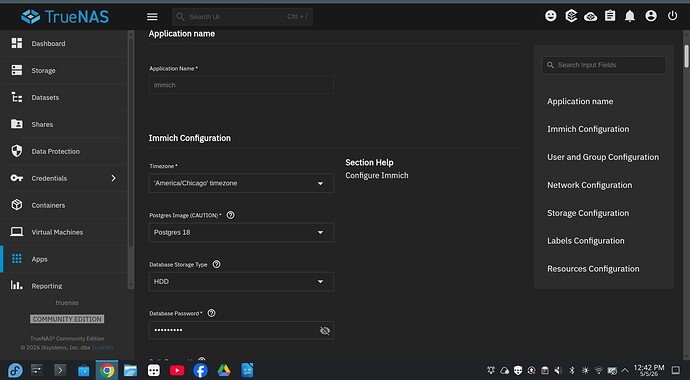Open the user account icon

click(x=651, y=16)
